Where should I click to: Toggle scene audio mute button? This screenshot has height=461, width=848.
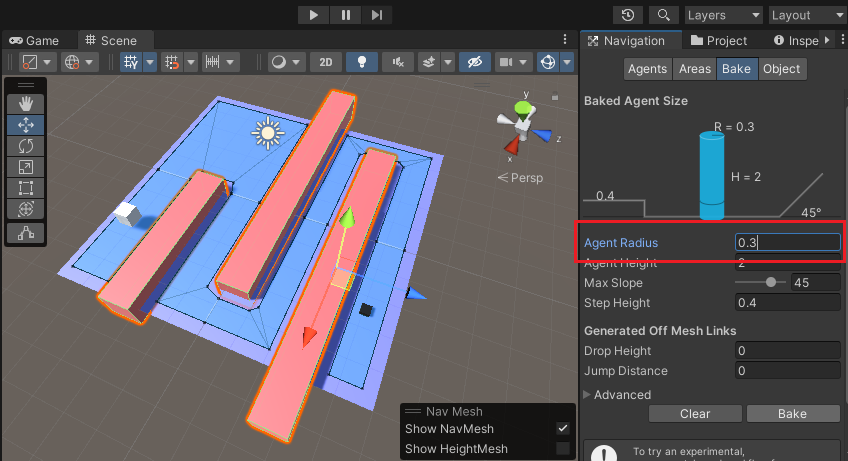tap(398, 62)
